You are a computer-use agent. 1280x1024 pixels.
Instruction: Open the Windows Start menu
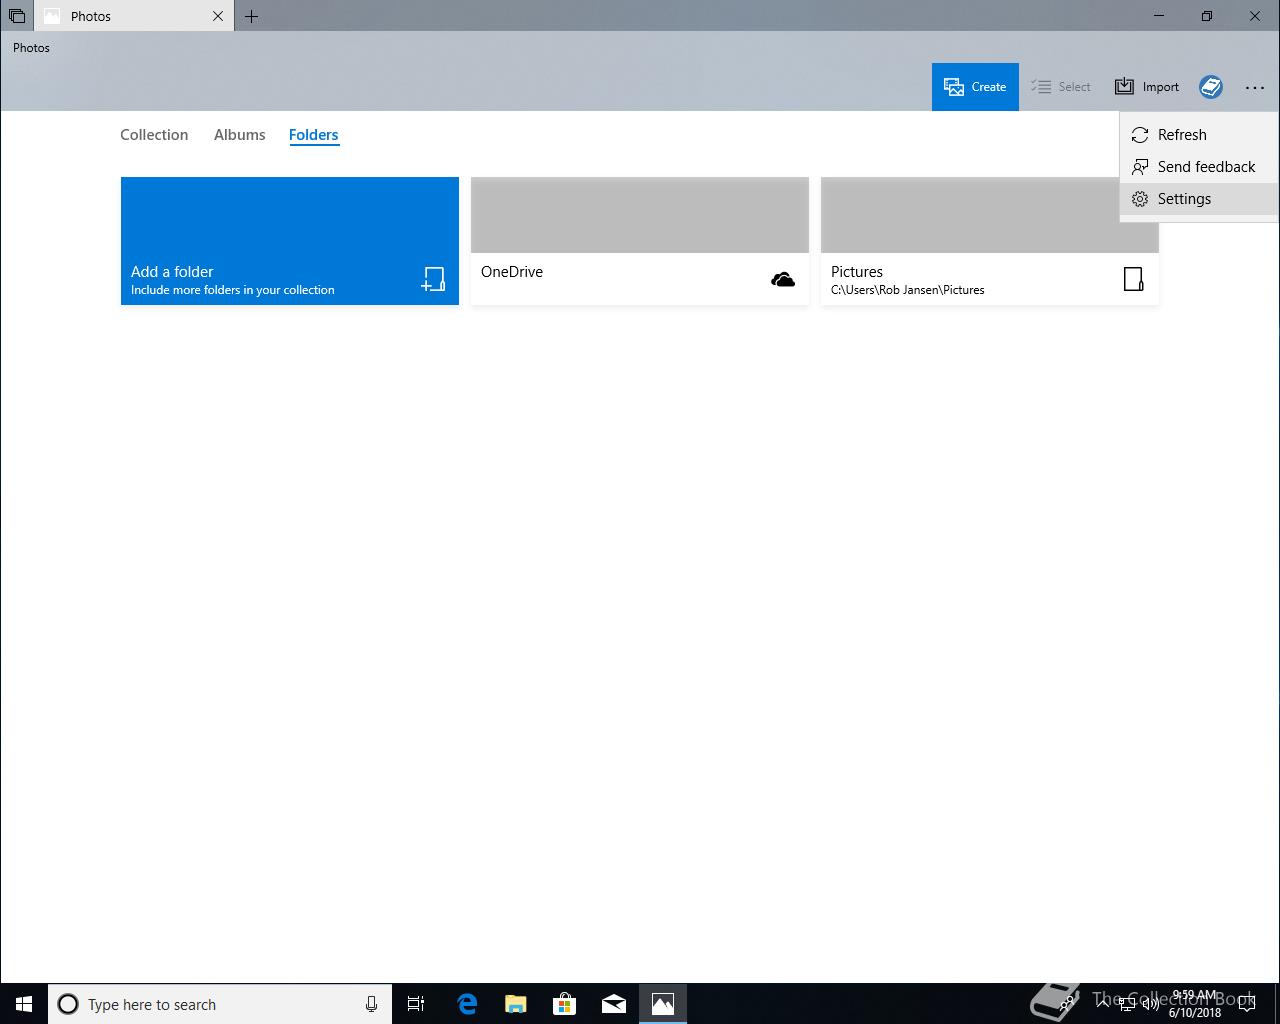pos(24,1004)
